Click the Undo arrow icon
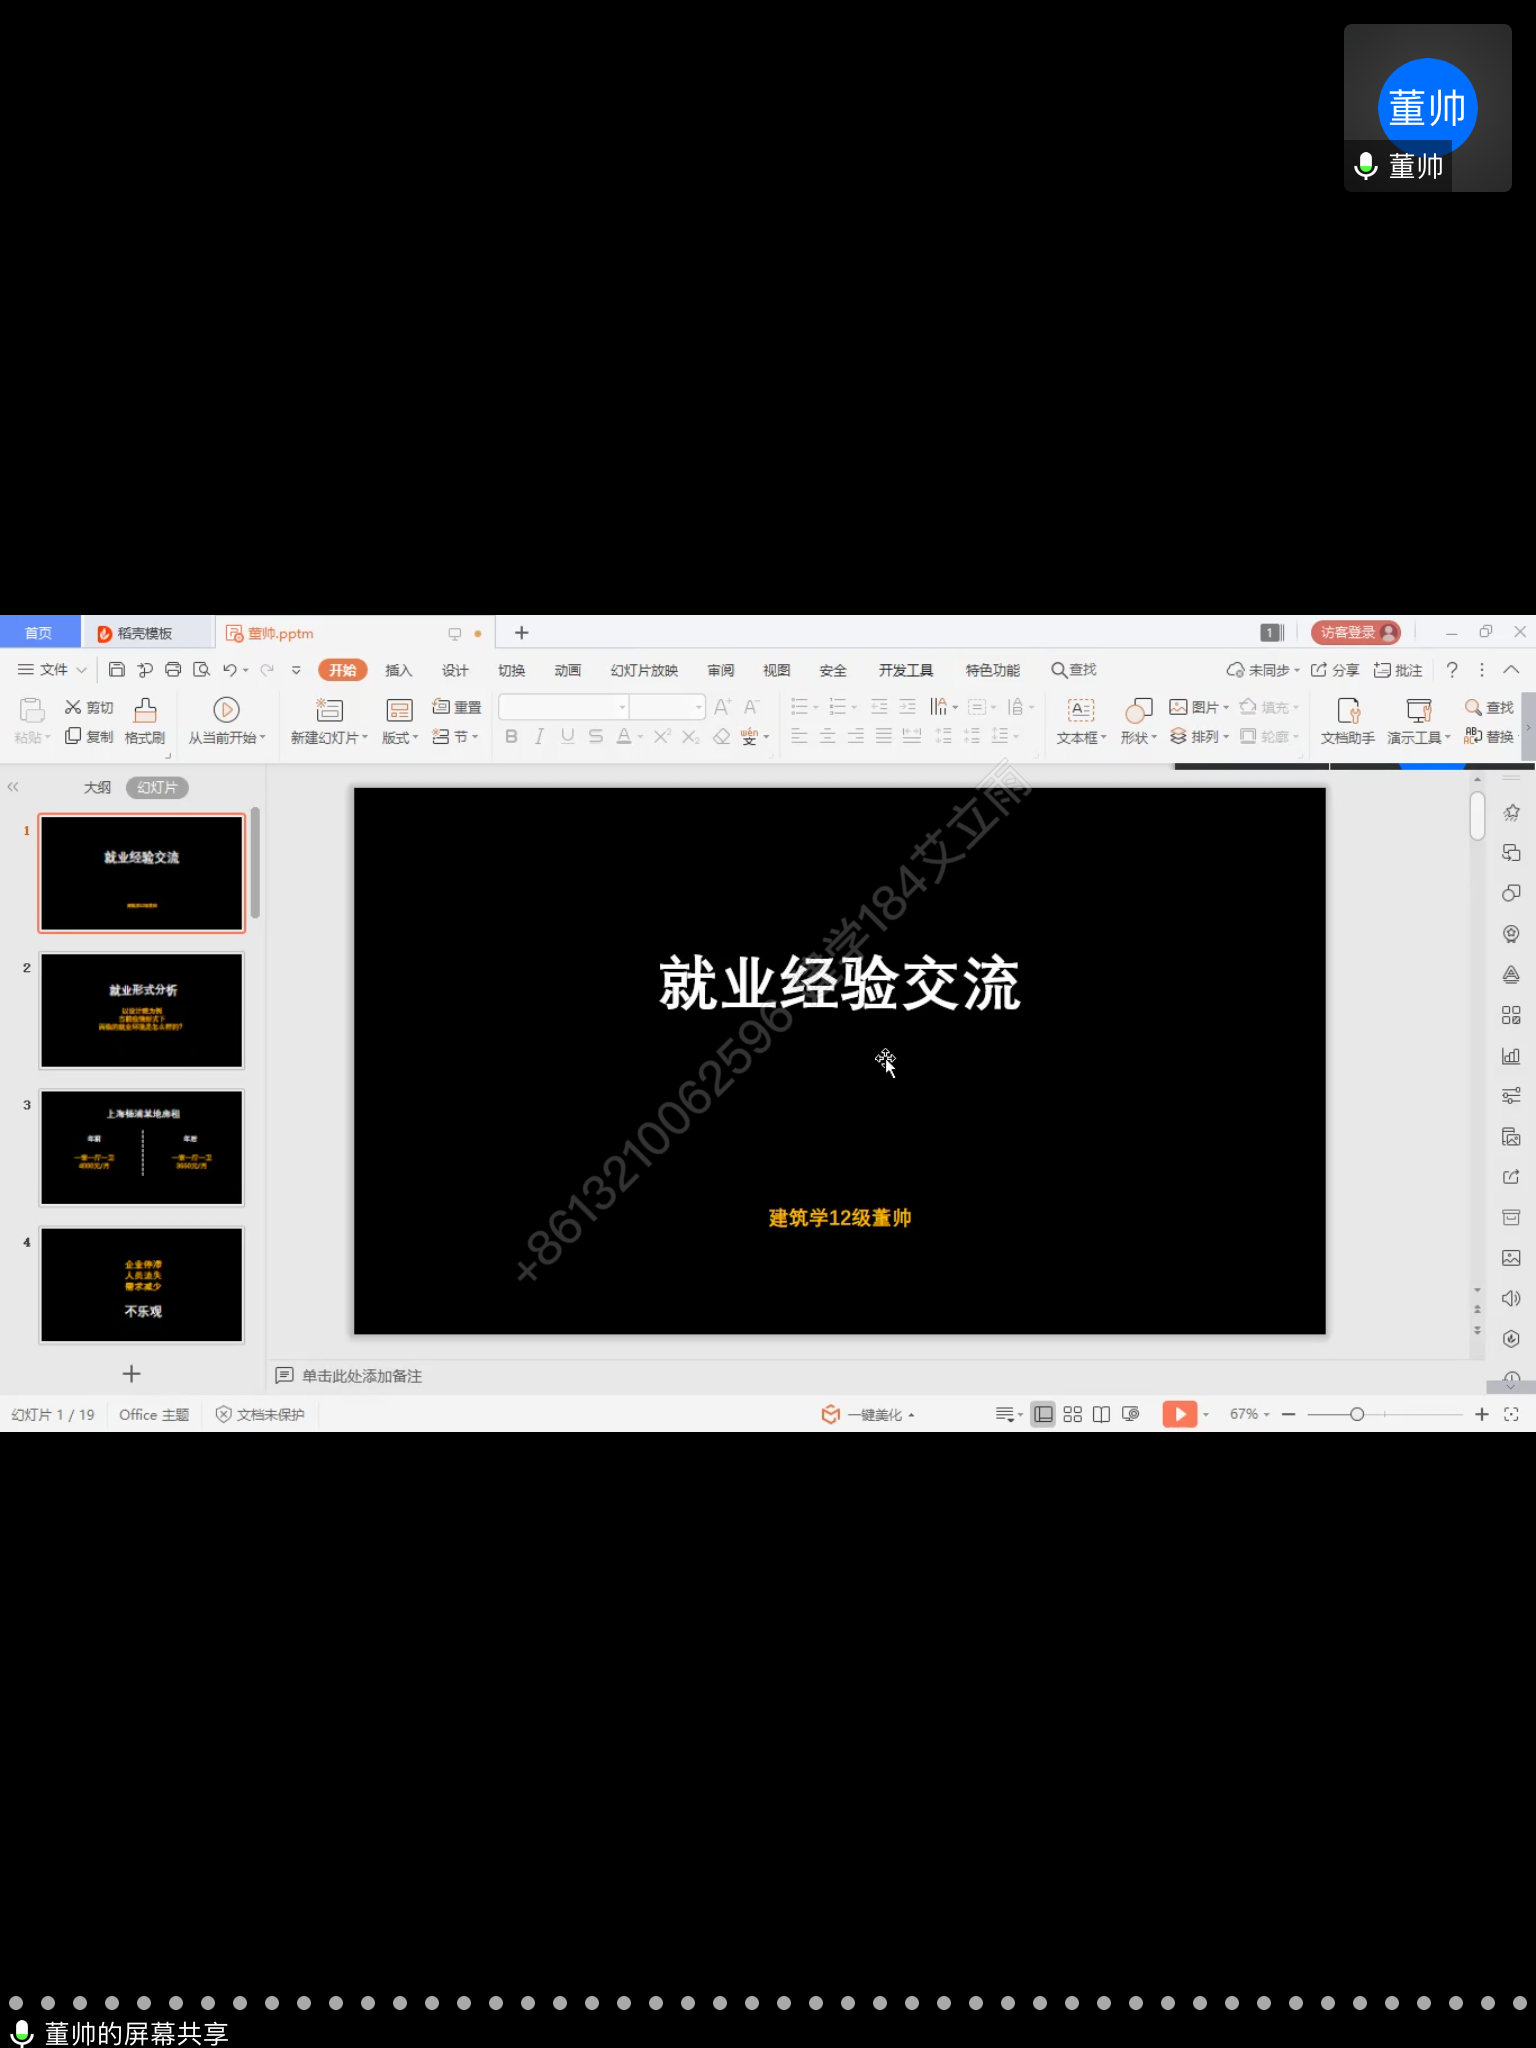1536x2048 pixels. 230,670
